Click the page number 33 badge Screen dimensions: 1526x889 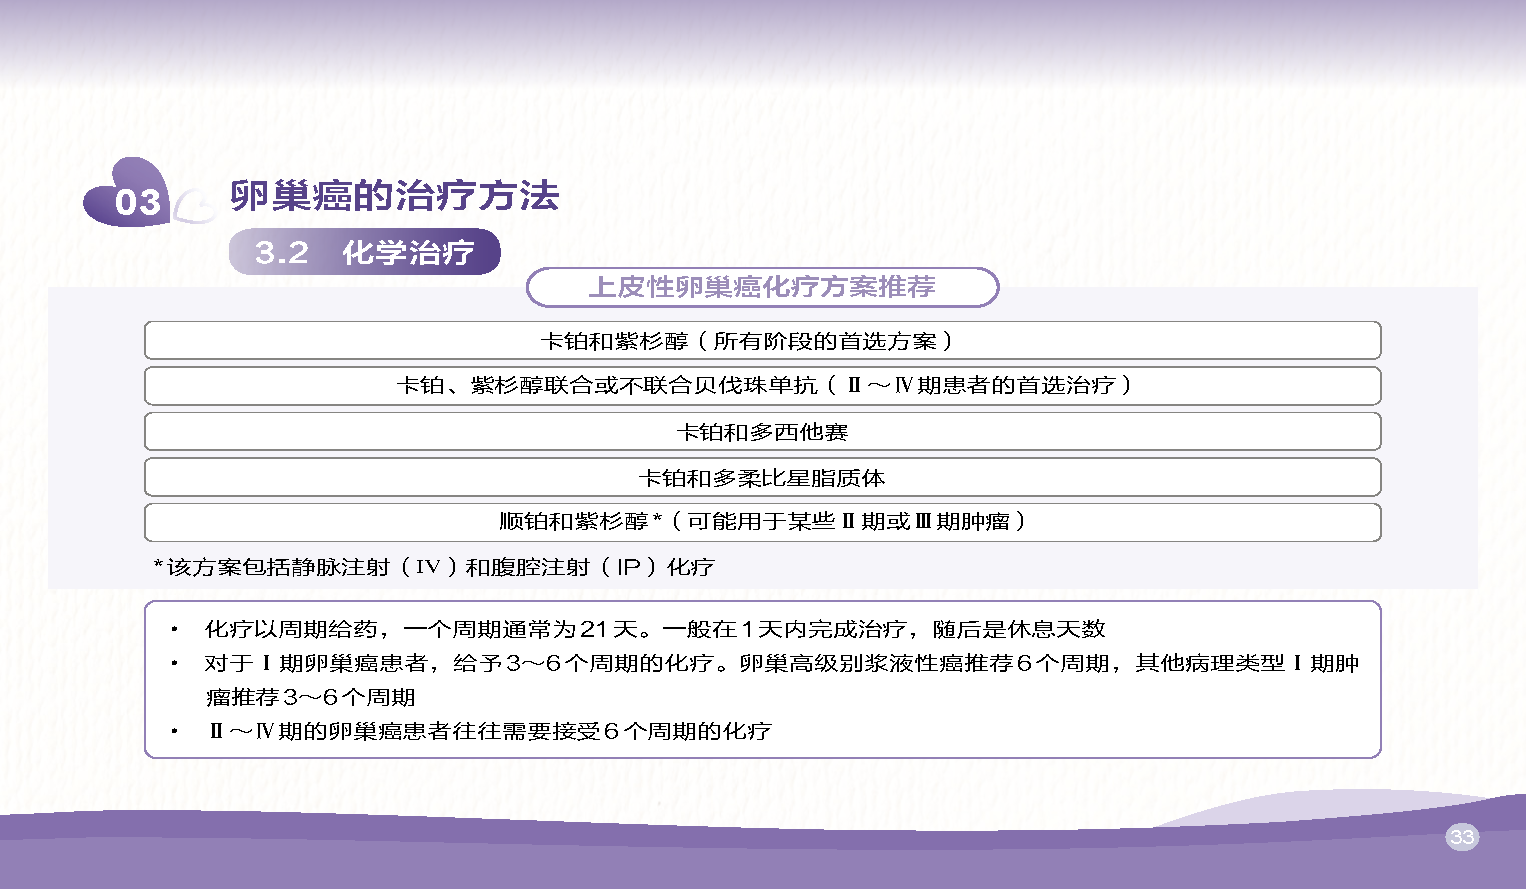[1461, 837]
